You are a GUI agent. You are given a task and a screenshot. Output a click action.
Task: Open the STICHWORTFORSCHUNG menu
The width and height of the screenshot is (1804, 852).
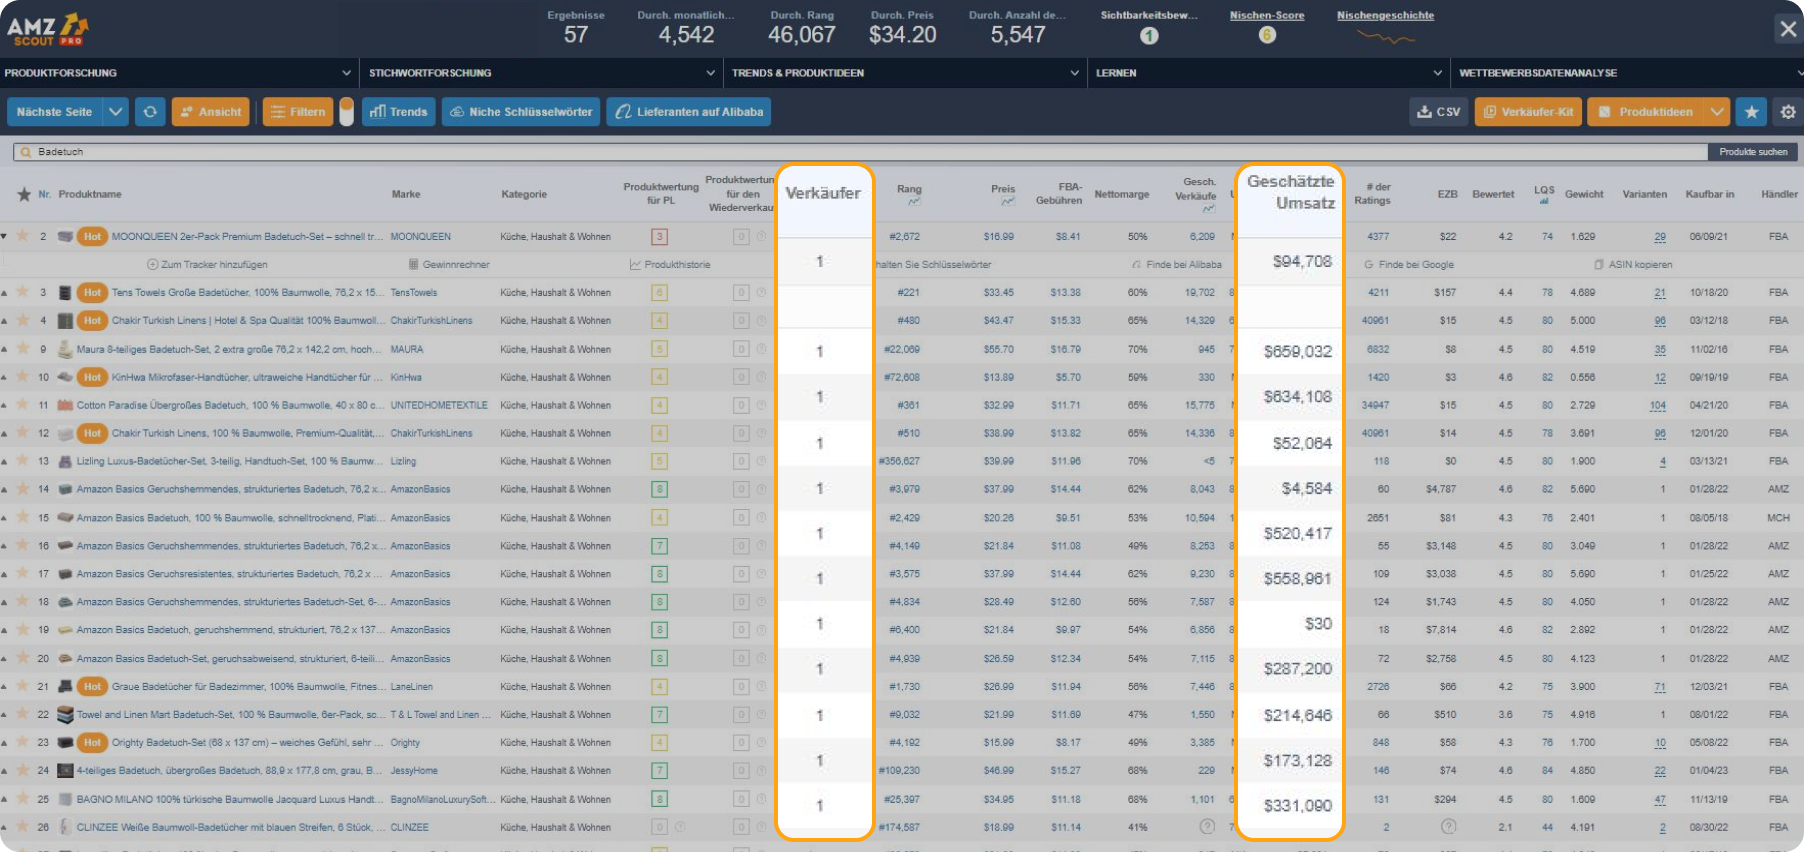point(543,73)
